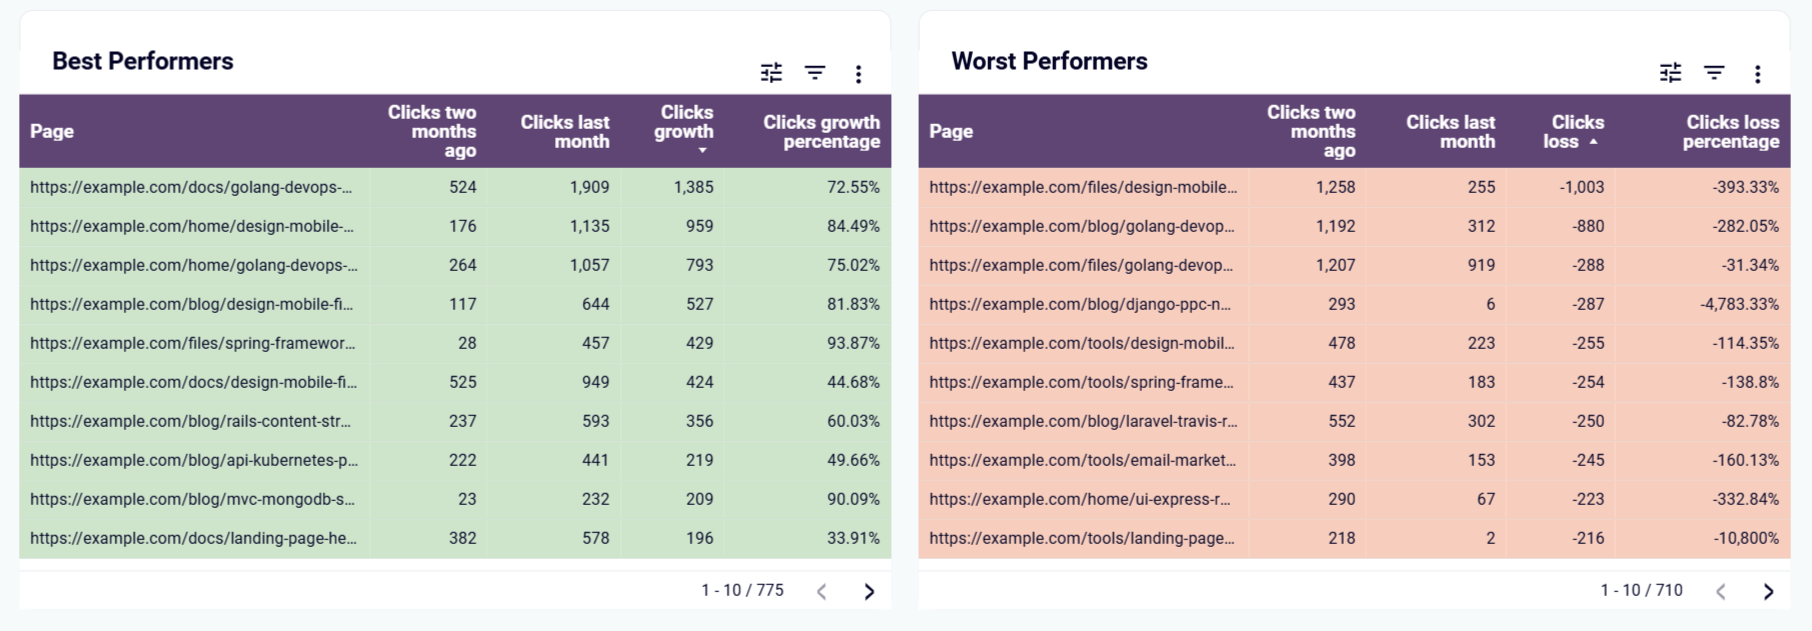Click Clicks loss percentage column header

pos(1732,131)
